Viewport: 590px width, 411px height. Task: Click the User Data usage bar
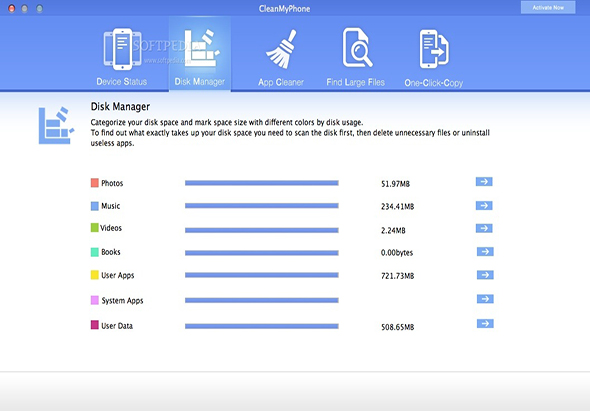click(x=262, y=326)
